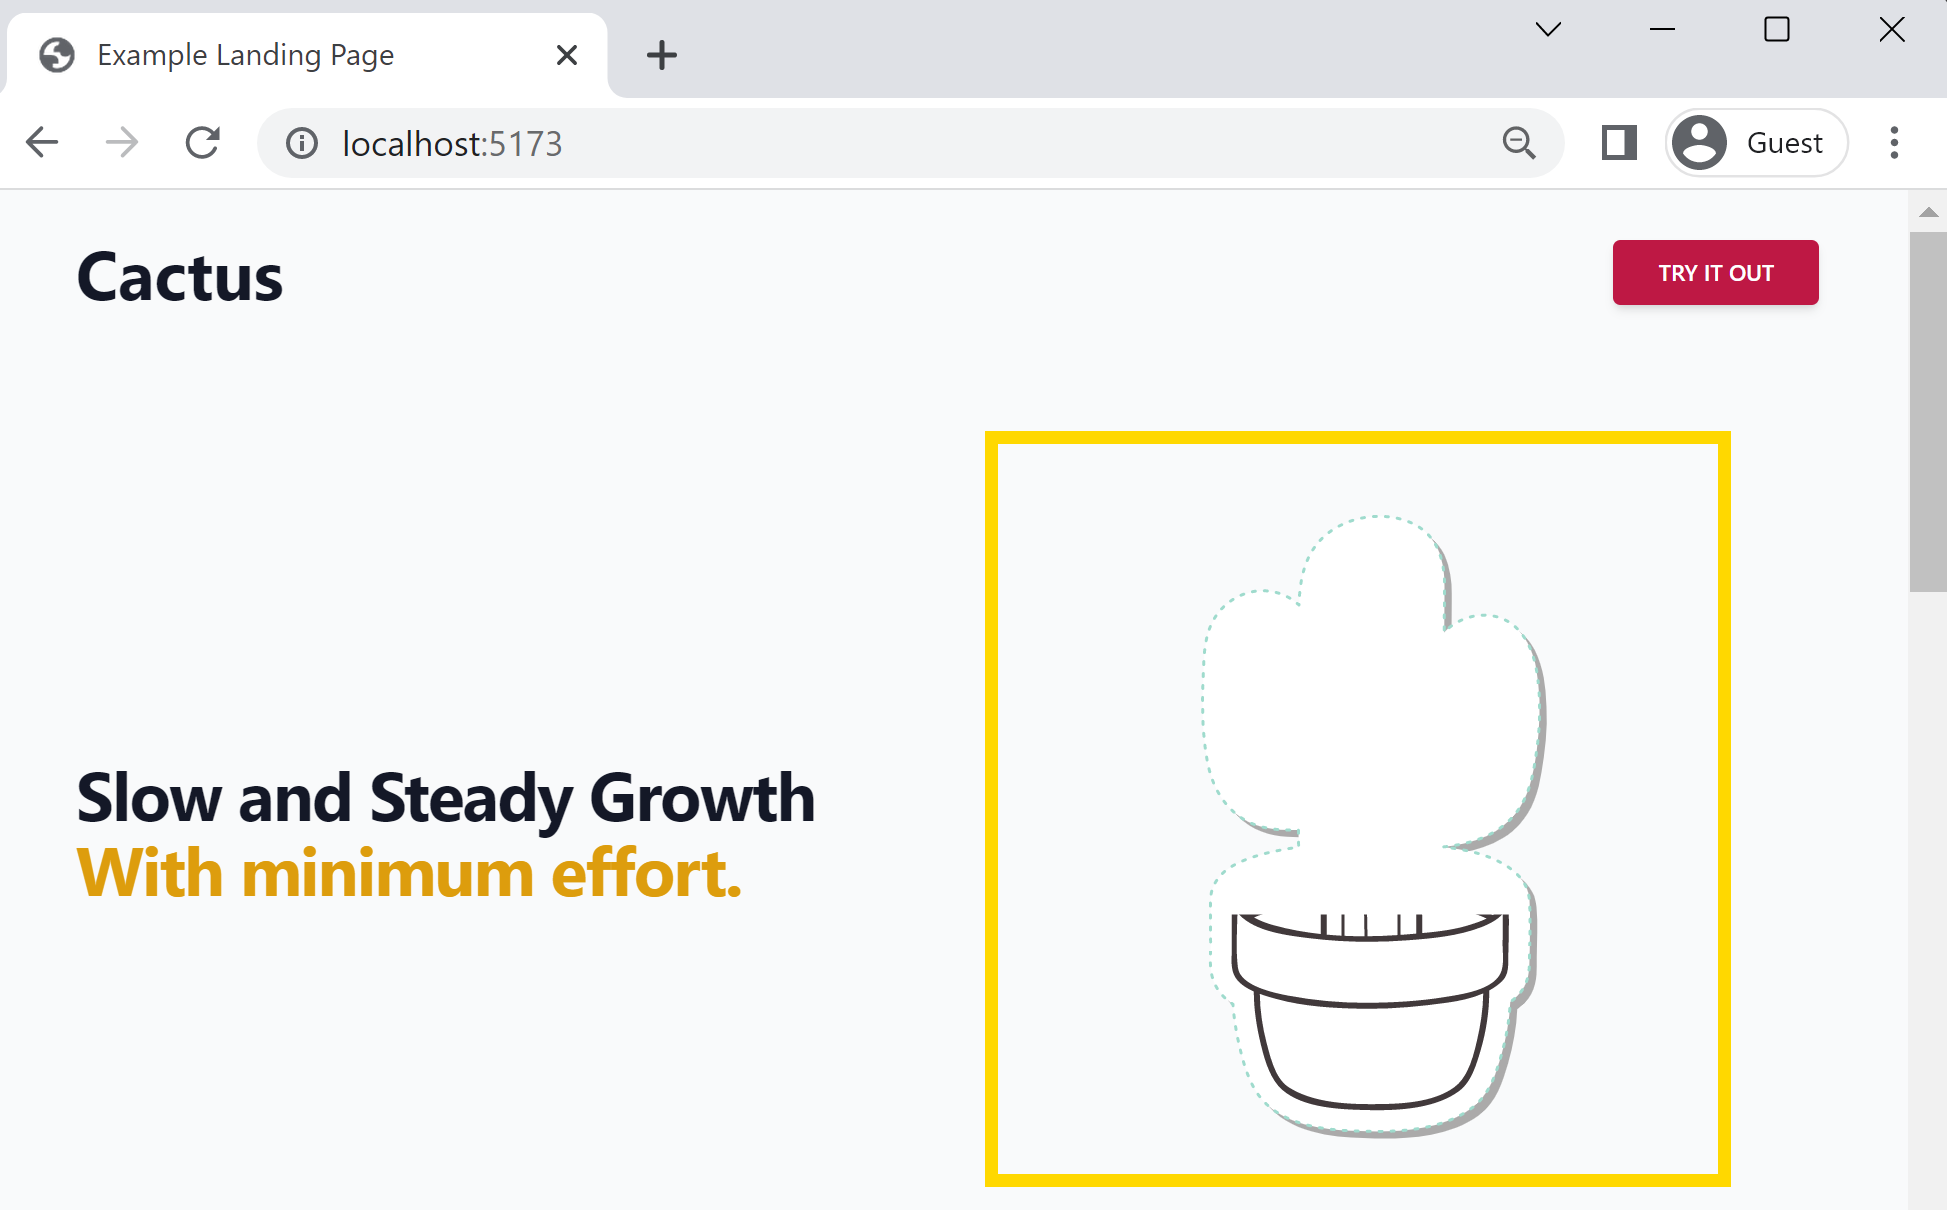The width and height of the screenshot is (1947, 1210).
Task: Click the browser more options icon
Action: tap(1897, 142)
